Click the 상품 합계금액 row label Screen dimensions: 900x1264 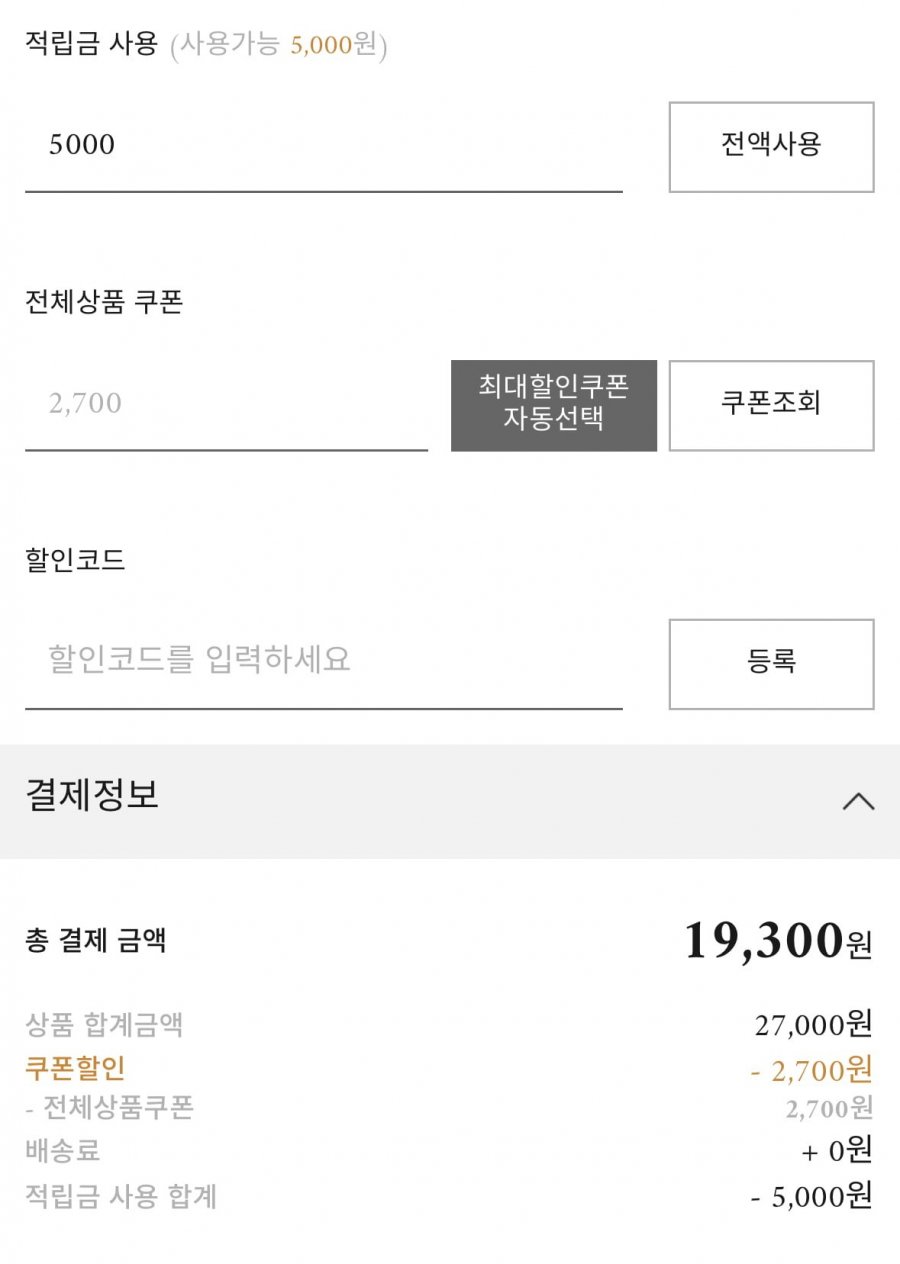click(104, 1024)
